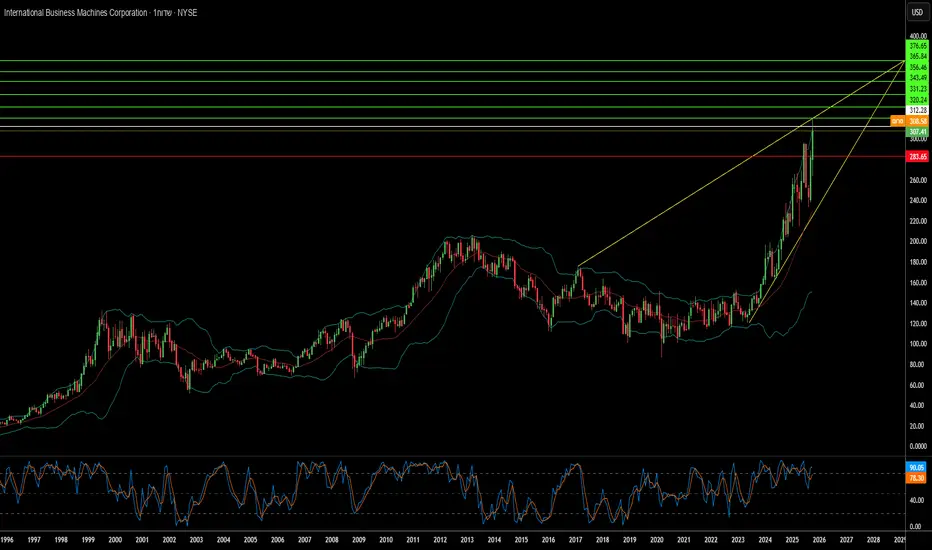Select 2026 on the time axis
The image size is (932, 550).
pos(818,540)
